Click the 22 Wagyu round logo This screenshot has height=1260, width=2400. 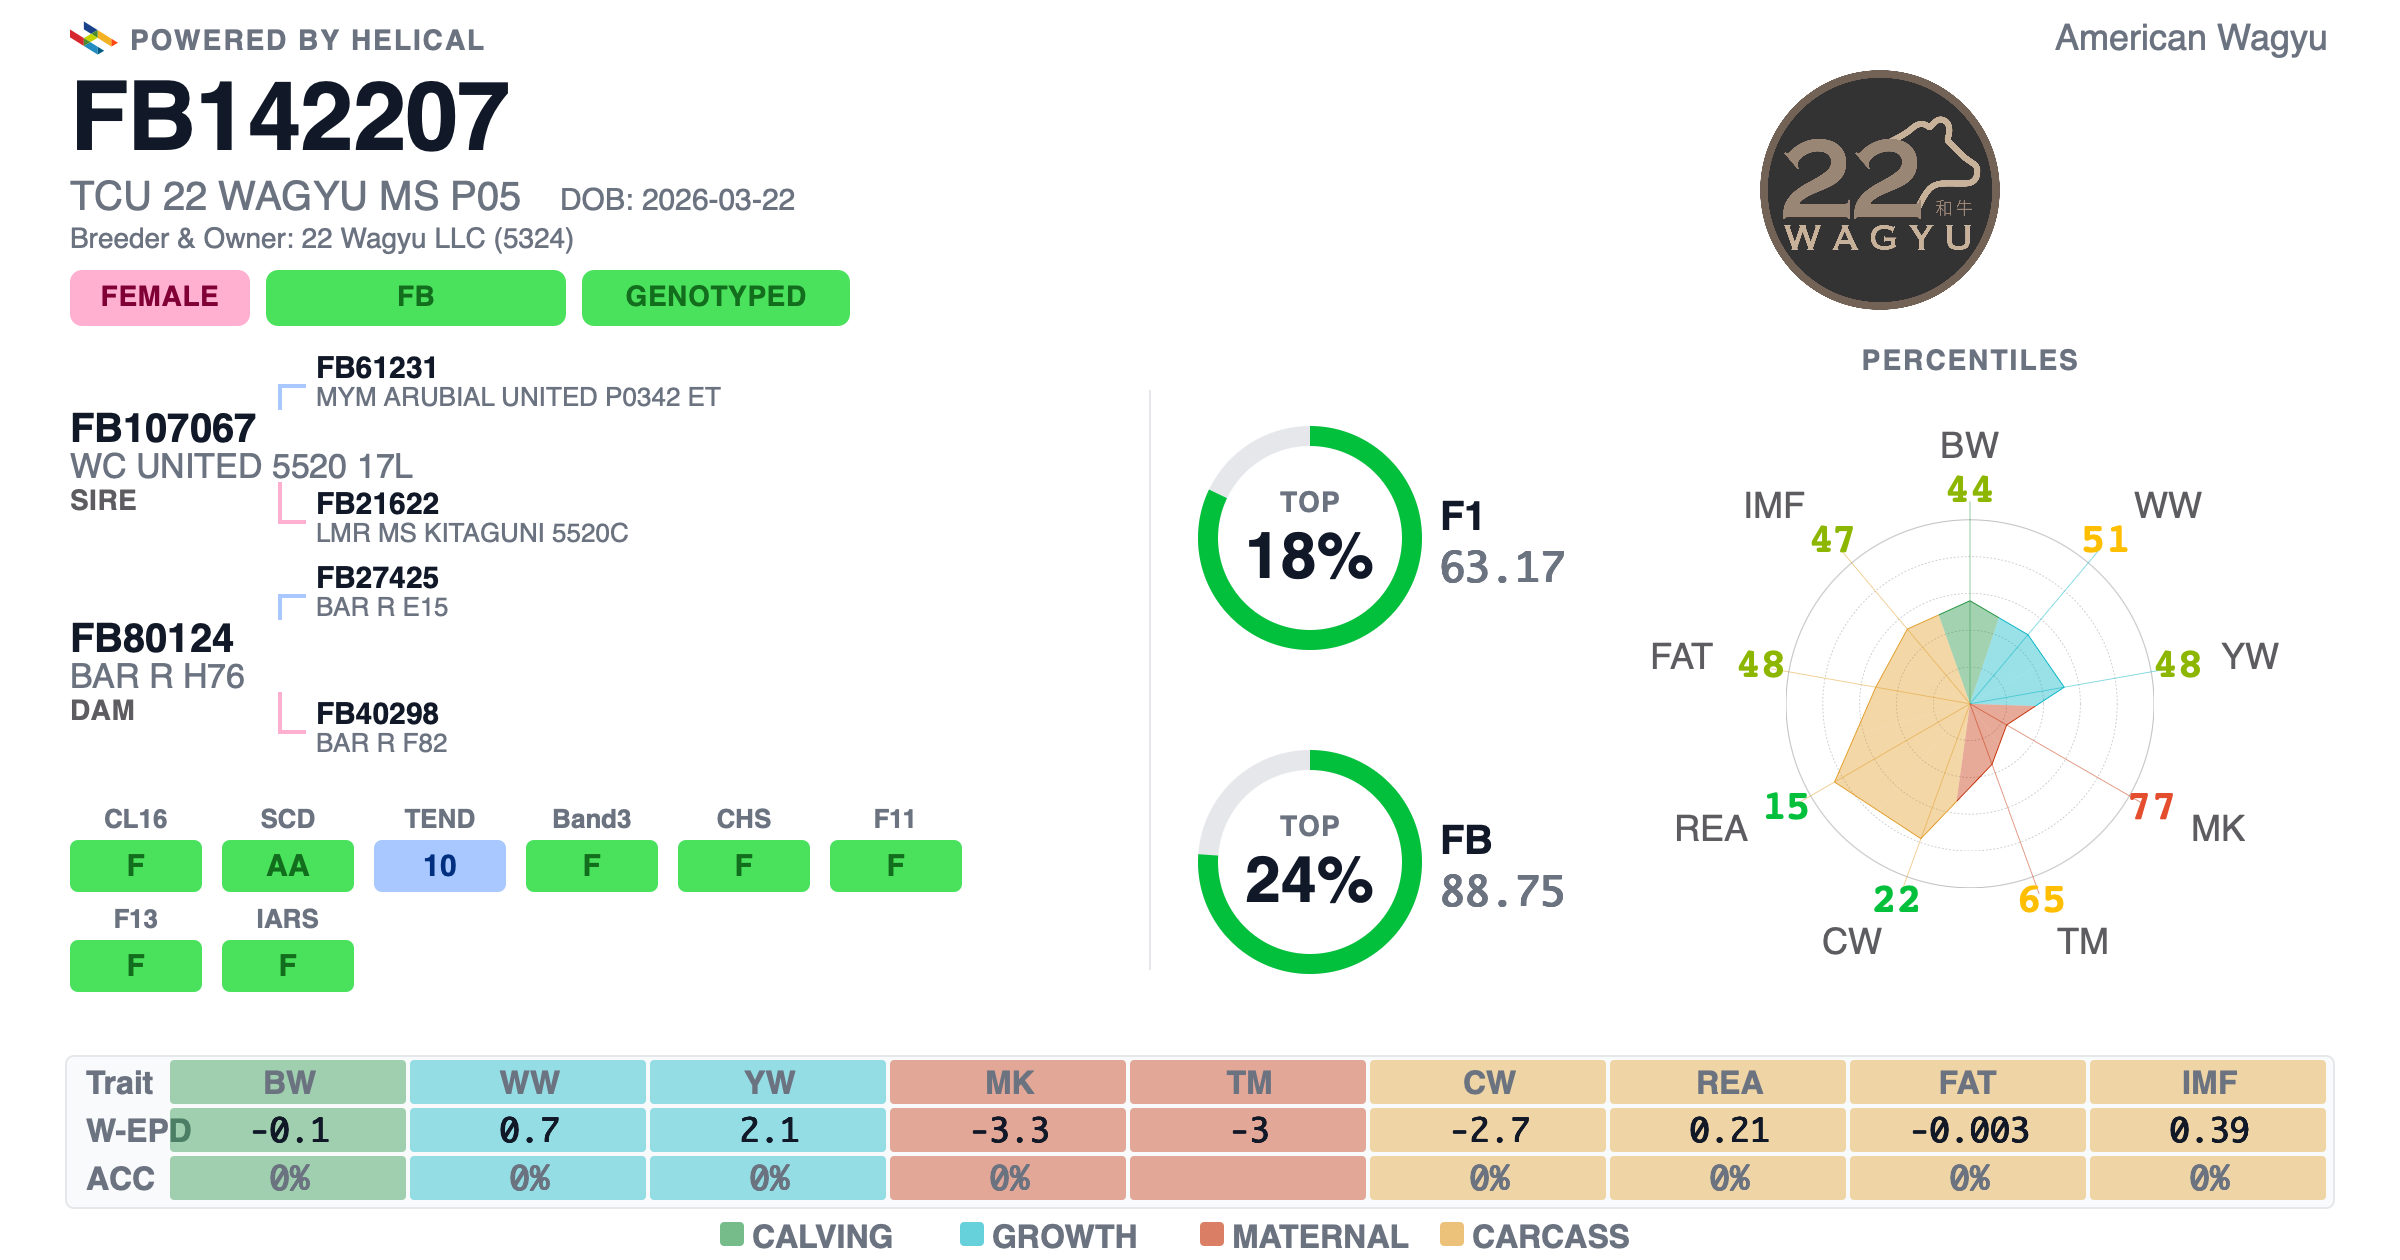[1879, 190]
